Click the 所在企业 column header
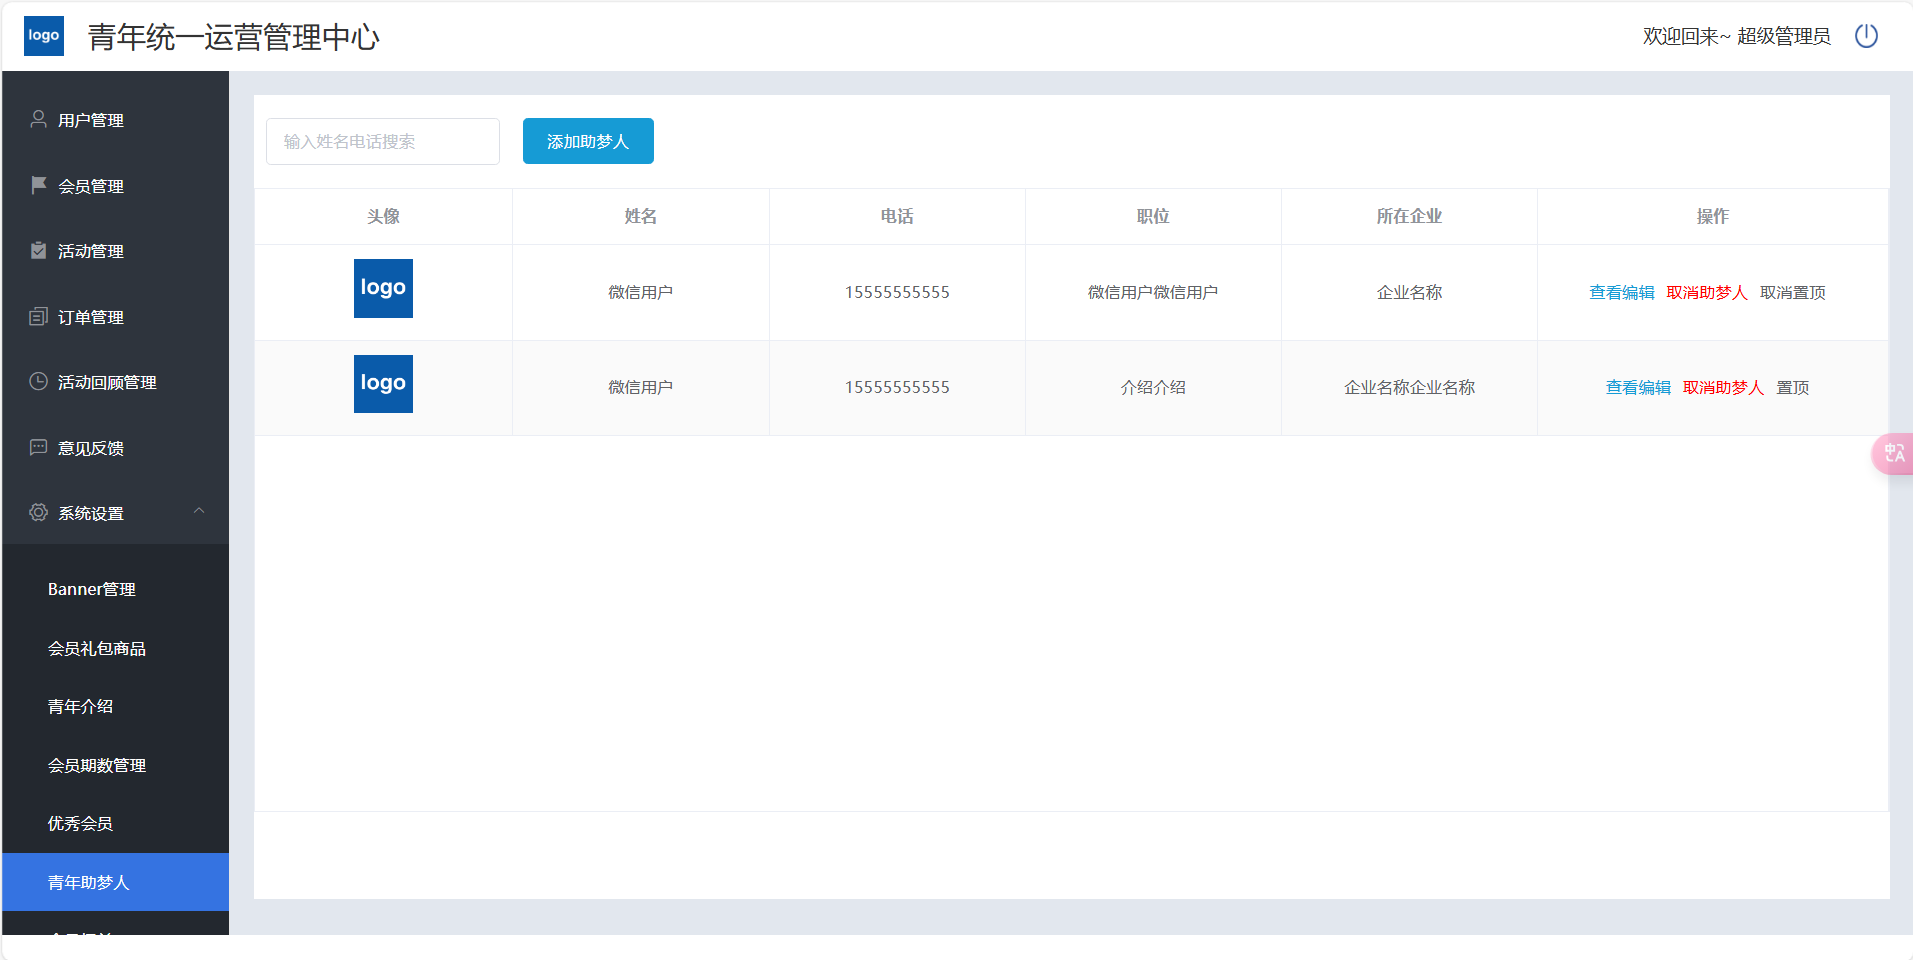 point(1409,216)
